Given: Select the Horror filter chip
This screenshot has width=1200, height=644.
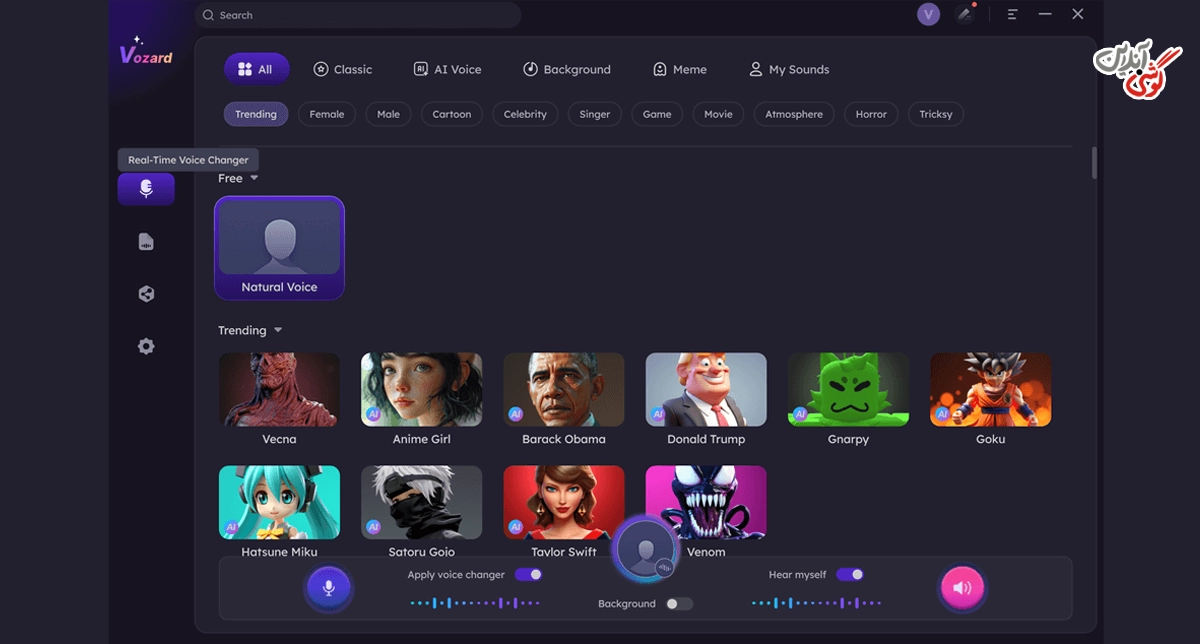Looking at the screenshot, I should click(871, 114).
